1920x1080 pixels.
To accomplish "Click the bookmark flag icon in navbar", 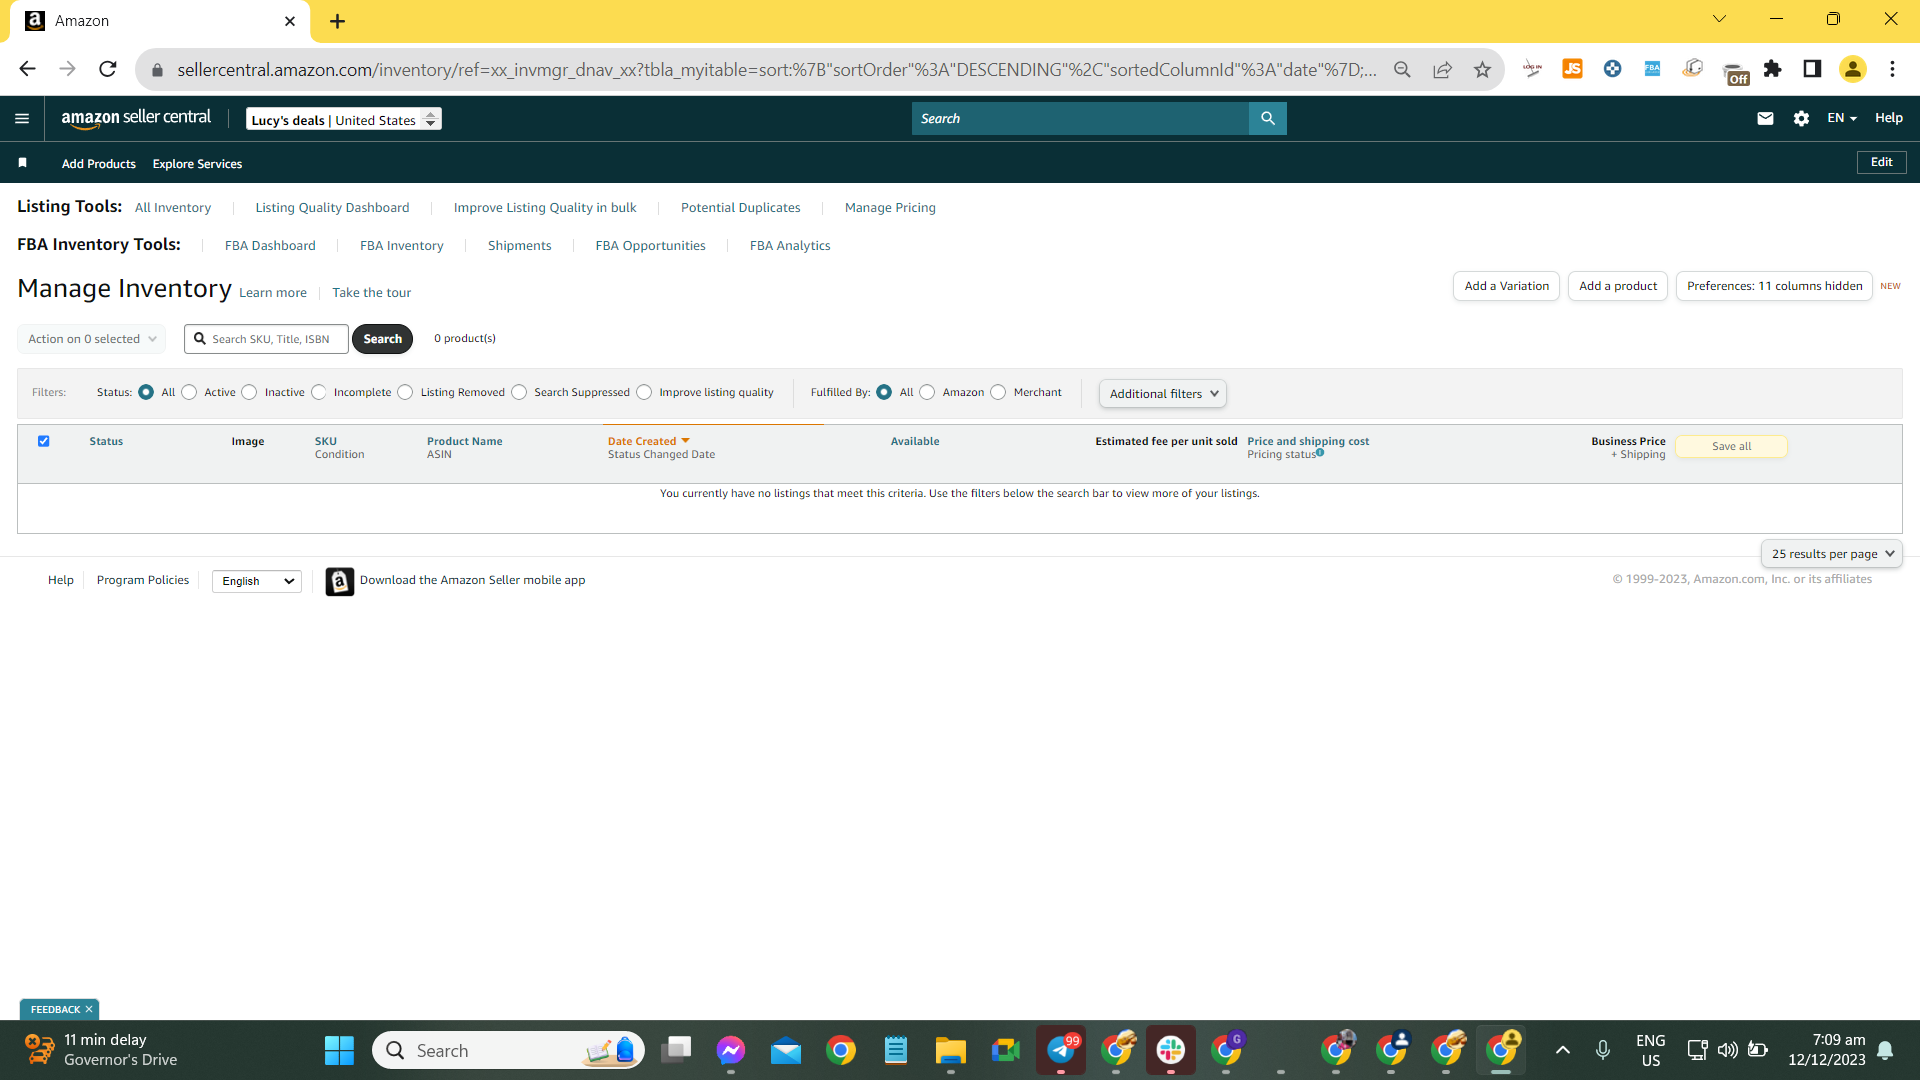I will tap(22, 163).
